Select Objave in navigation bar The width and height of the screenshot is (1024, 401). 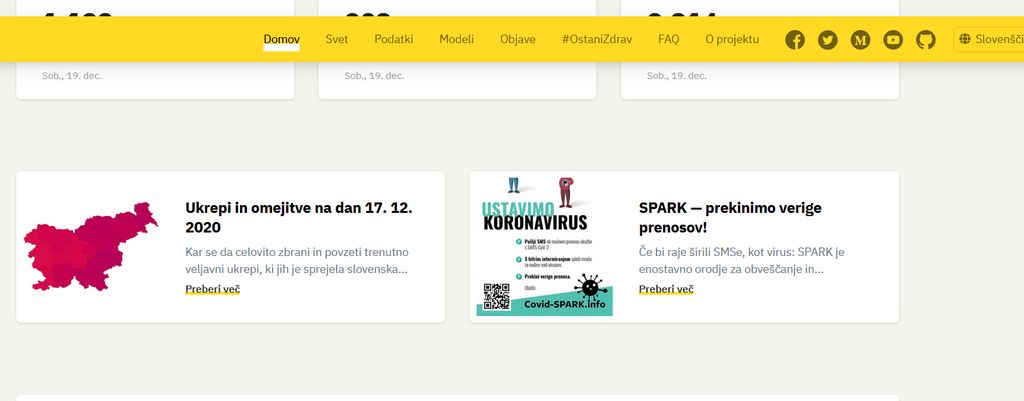click(517, 40)
